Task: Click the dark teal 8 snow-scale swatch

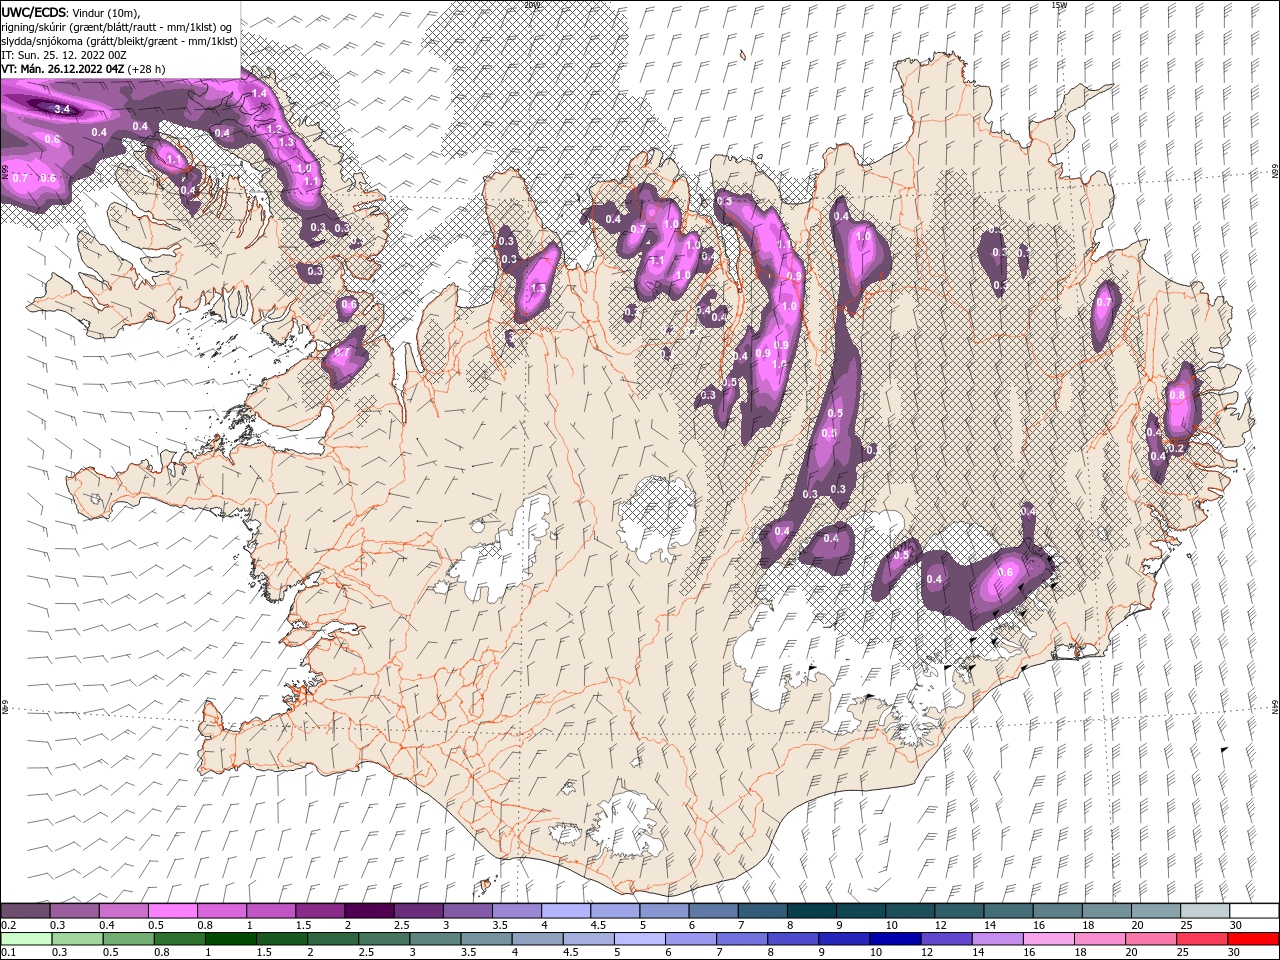Action: click(x=812, y=911)
